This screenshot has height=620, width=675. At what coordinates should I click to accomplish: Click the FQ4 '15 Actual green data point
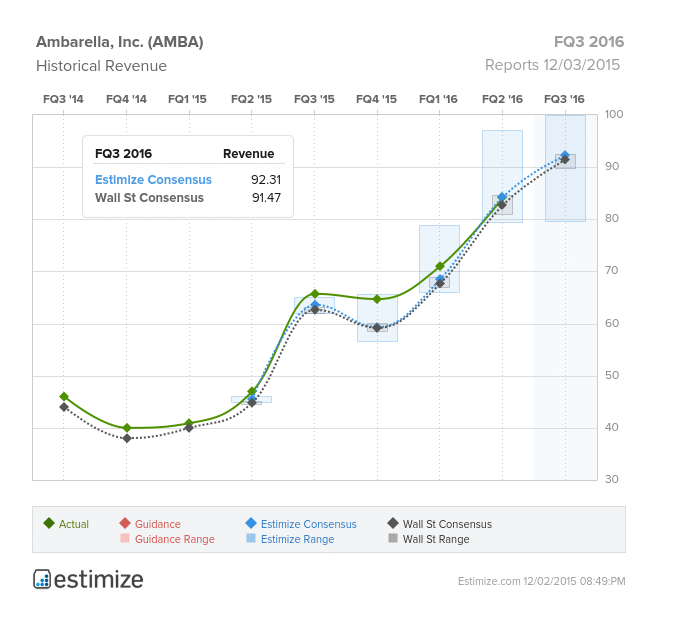coord(377,299)
